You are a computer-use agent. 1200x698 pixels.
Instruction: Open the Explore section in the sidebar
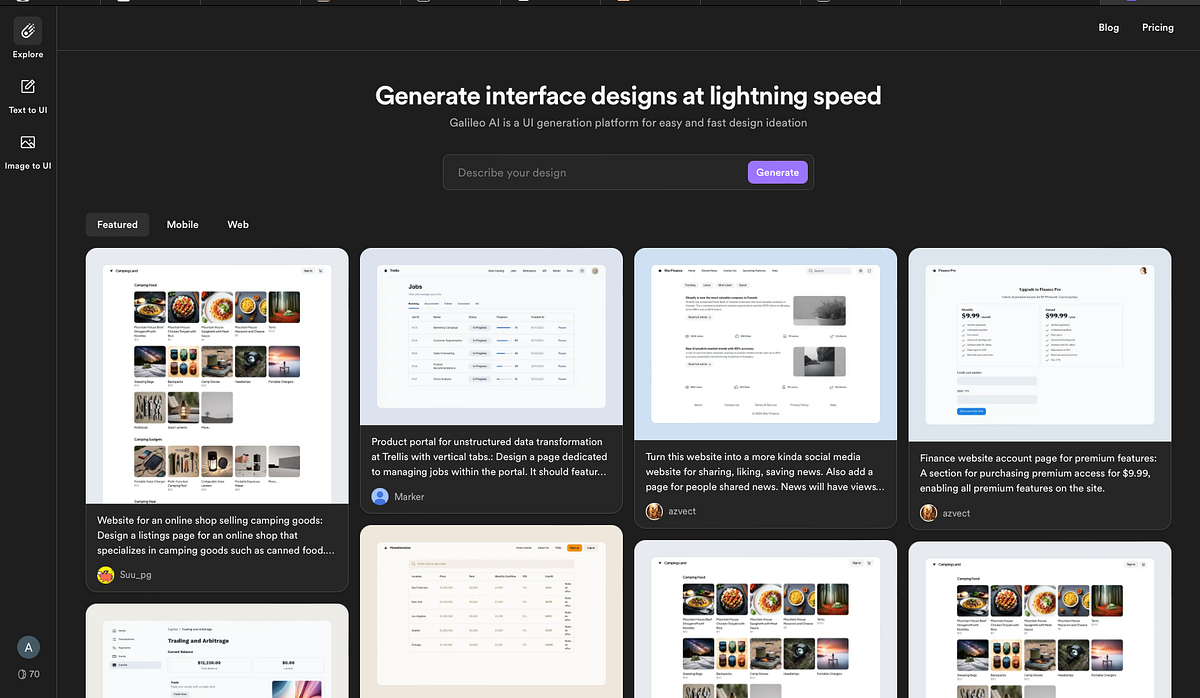coord(28,40)
